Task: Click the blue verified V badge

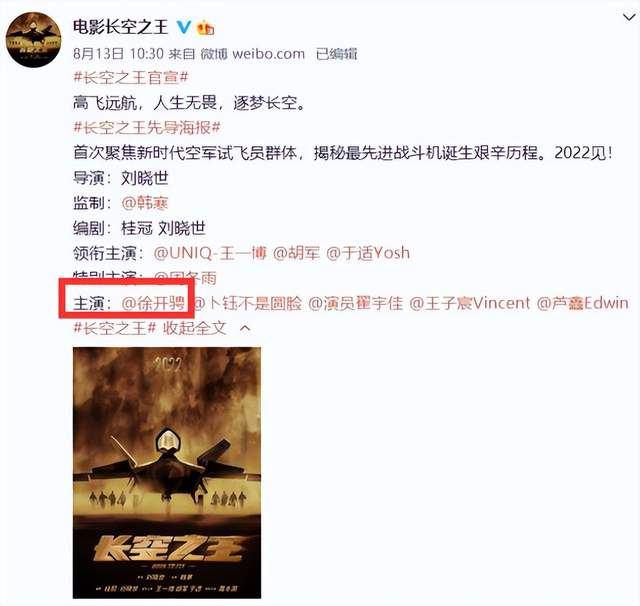Action: point(184,27)
